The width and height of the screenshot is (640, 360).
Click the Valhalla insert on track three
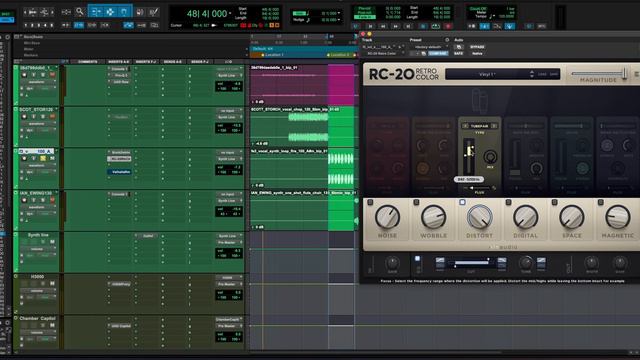pos(120,172)
